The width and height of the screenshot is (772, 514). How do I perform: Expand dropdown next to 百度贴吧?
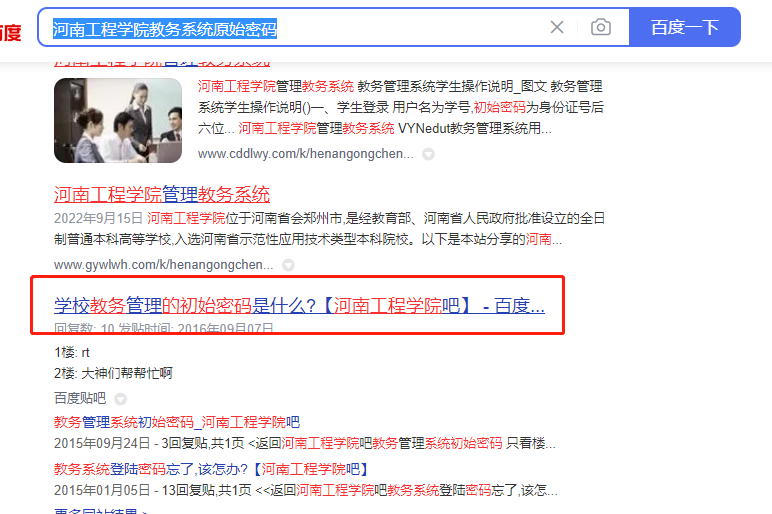pos(120,398)
